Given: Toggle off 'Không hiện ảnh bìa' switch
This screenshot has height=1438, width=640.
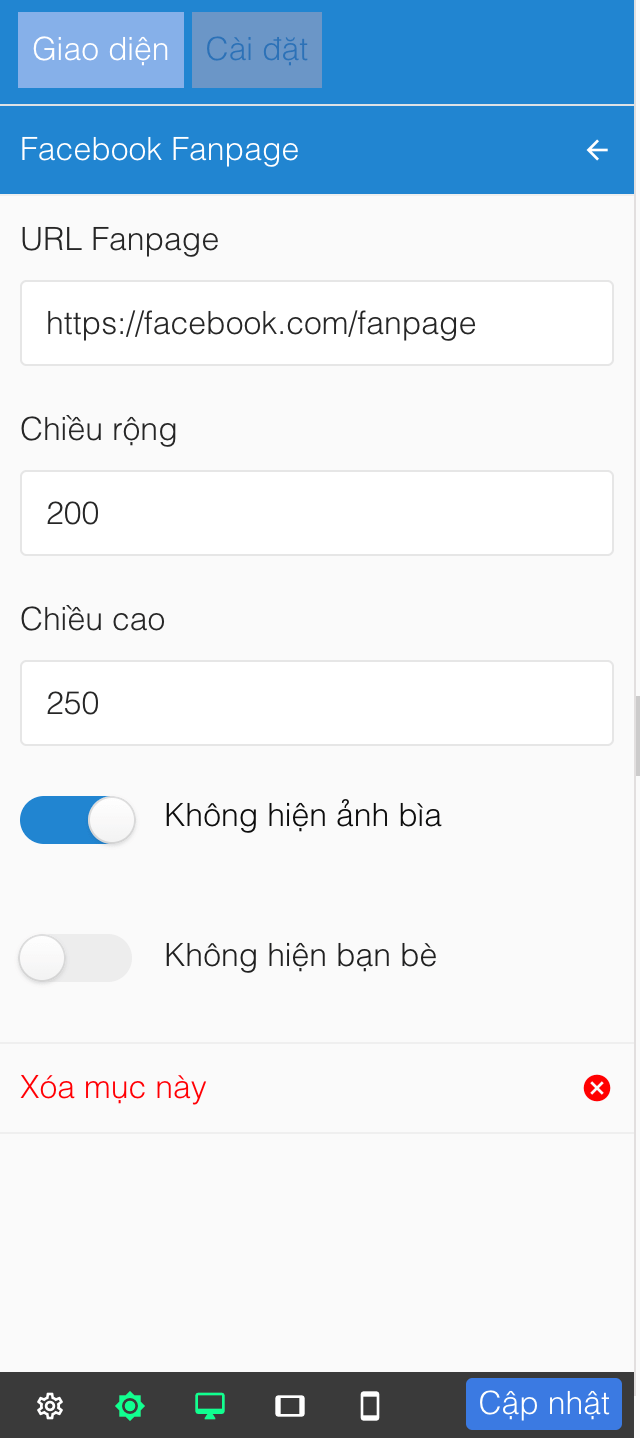Looking at the screenshot, I should click(x=77, y=820).
